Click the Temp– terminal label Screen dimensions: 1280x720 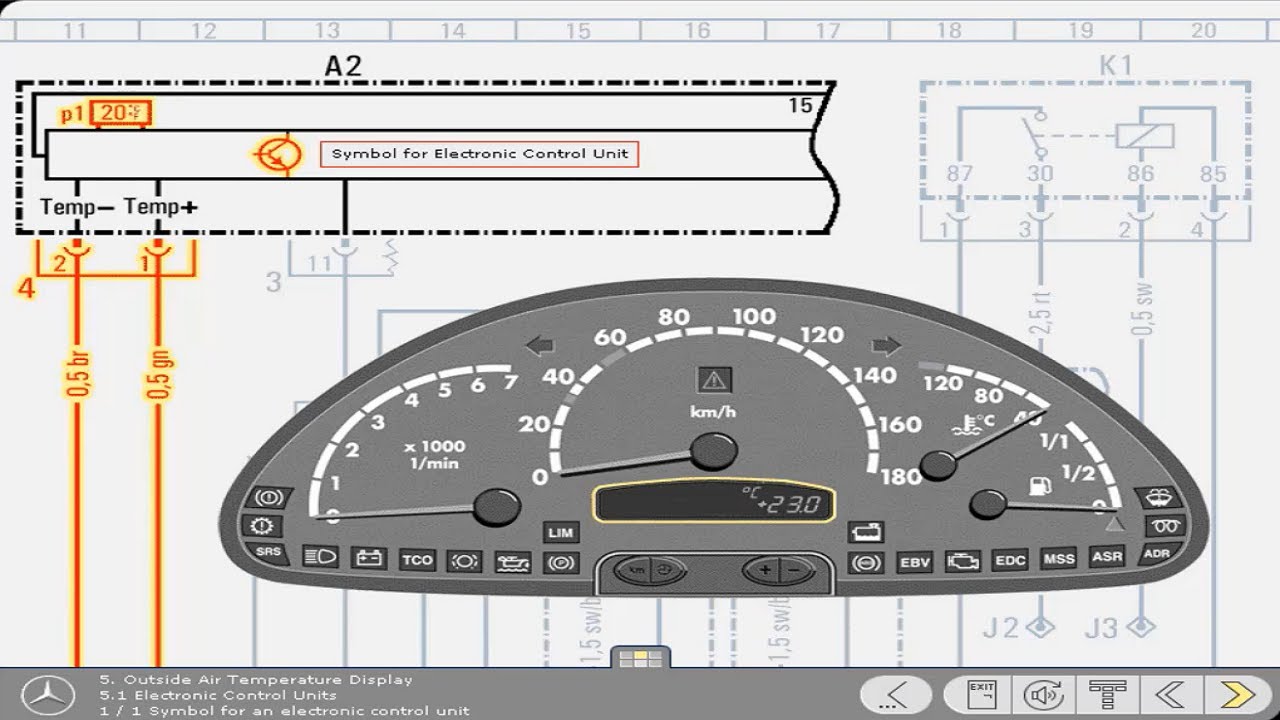pos(76,207)
